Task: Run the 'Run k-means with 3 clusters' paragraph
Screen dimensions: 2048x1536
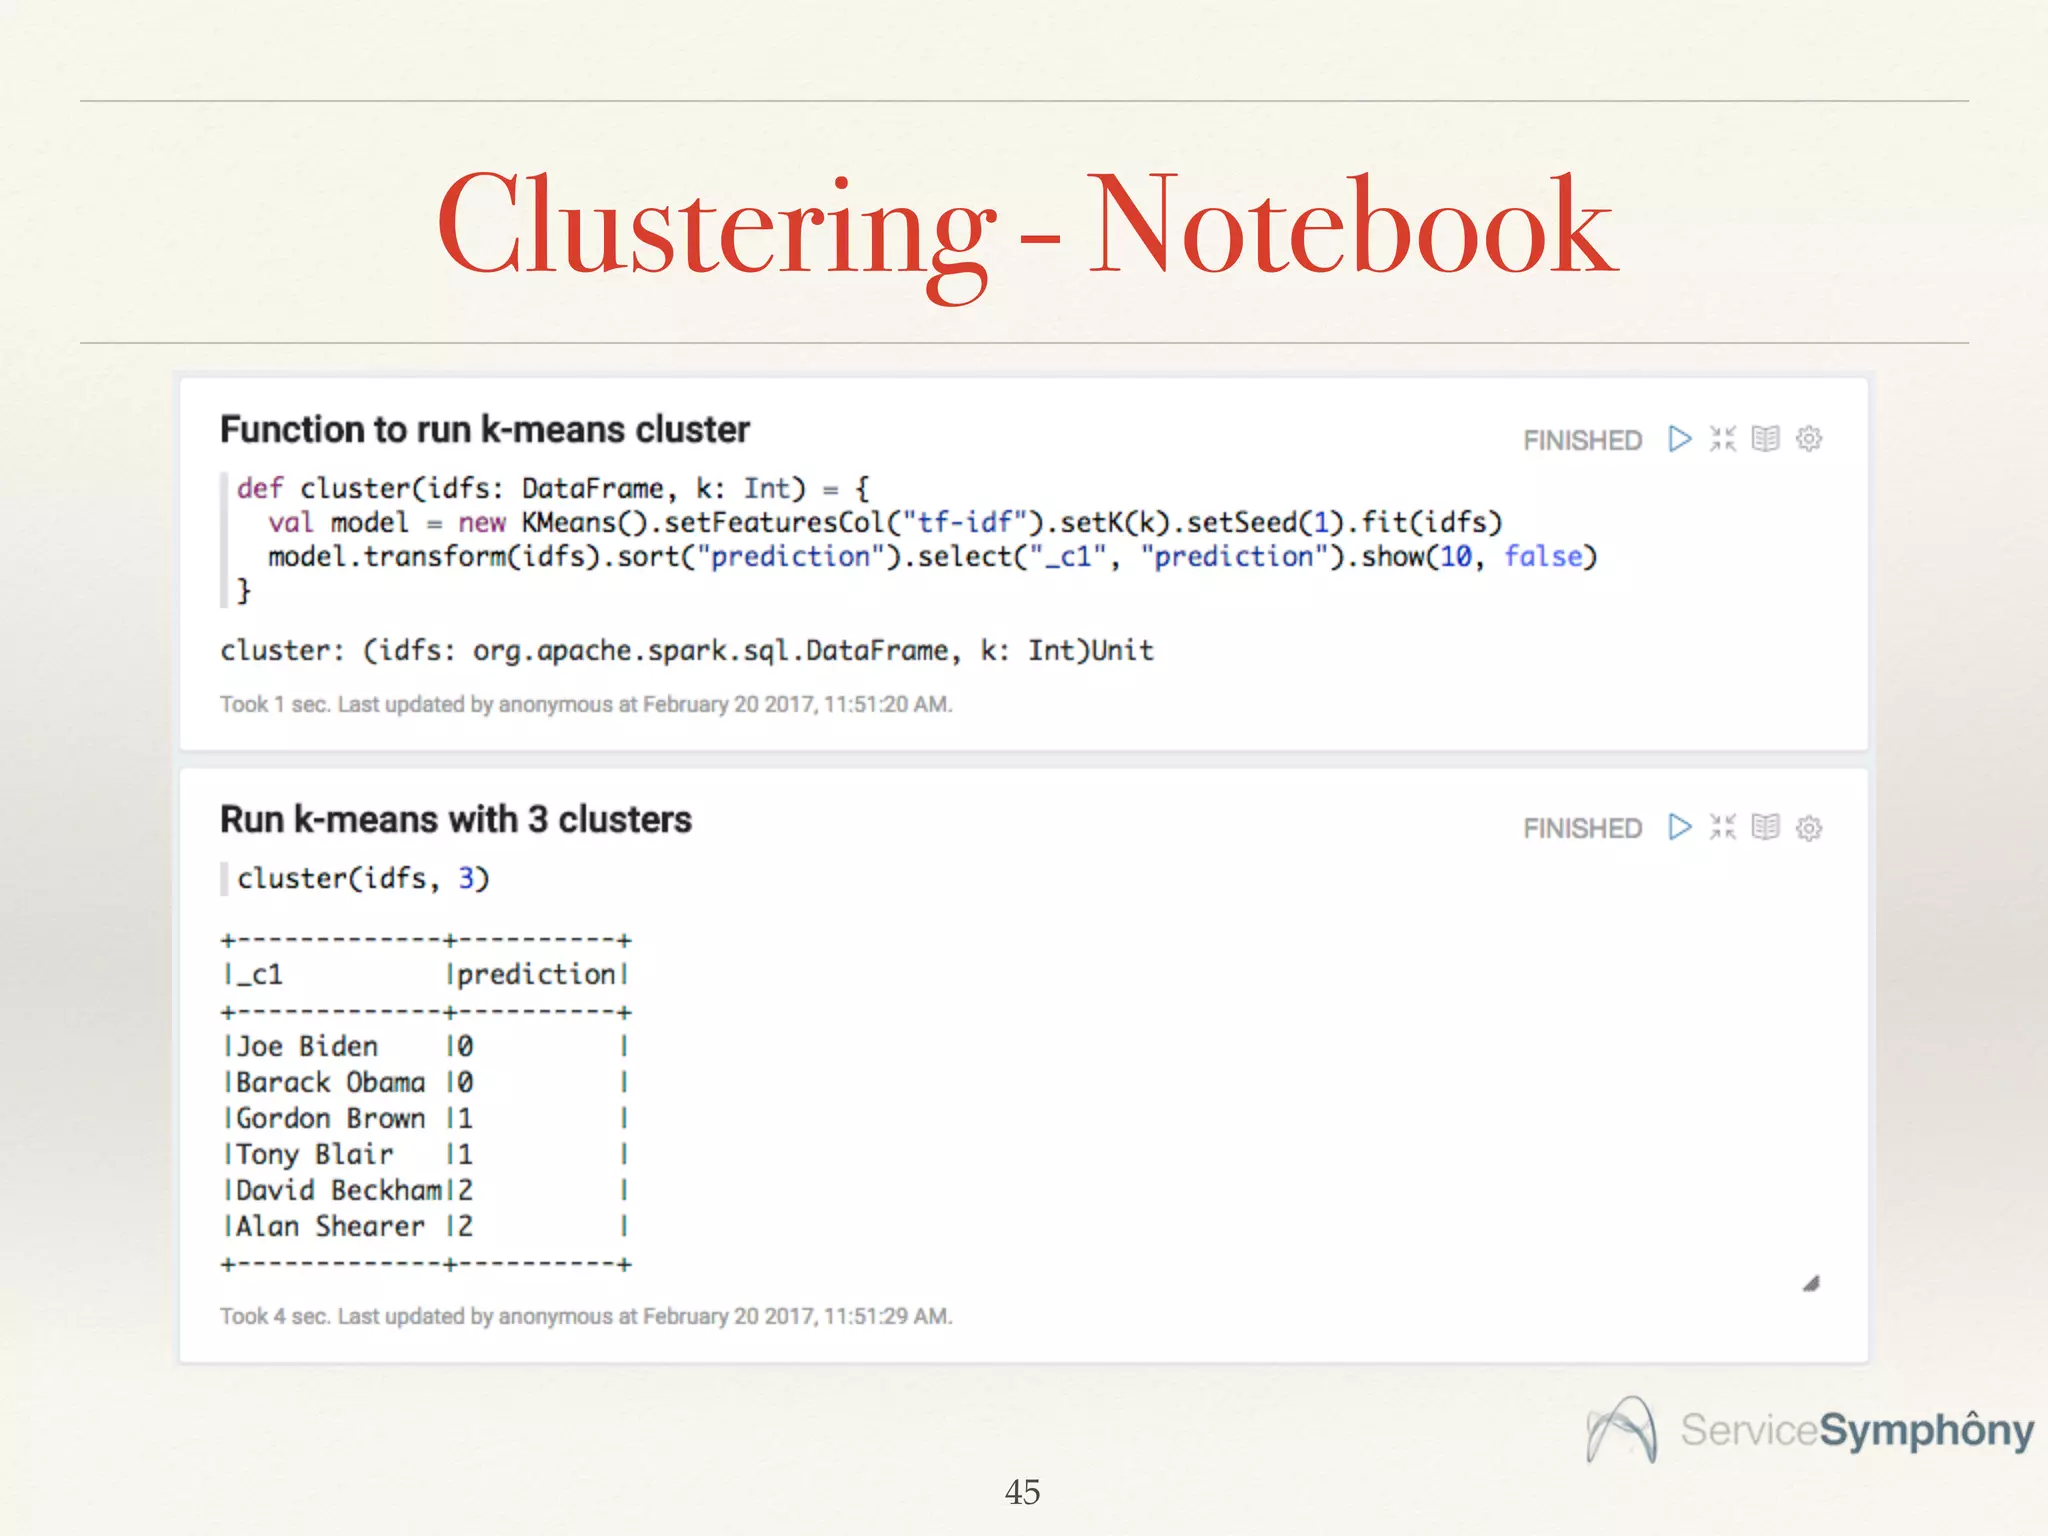Action: click(x=1679, y=827)
